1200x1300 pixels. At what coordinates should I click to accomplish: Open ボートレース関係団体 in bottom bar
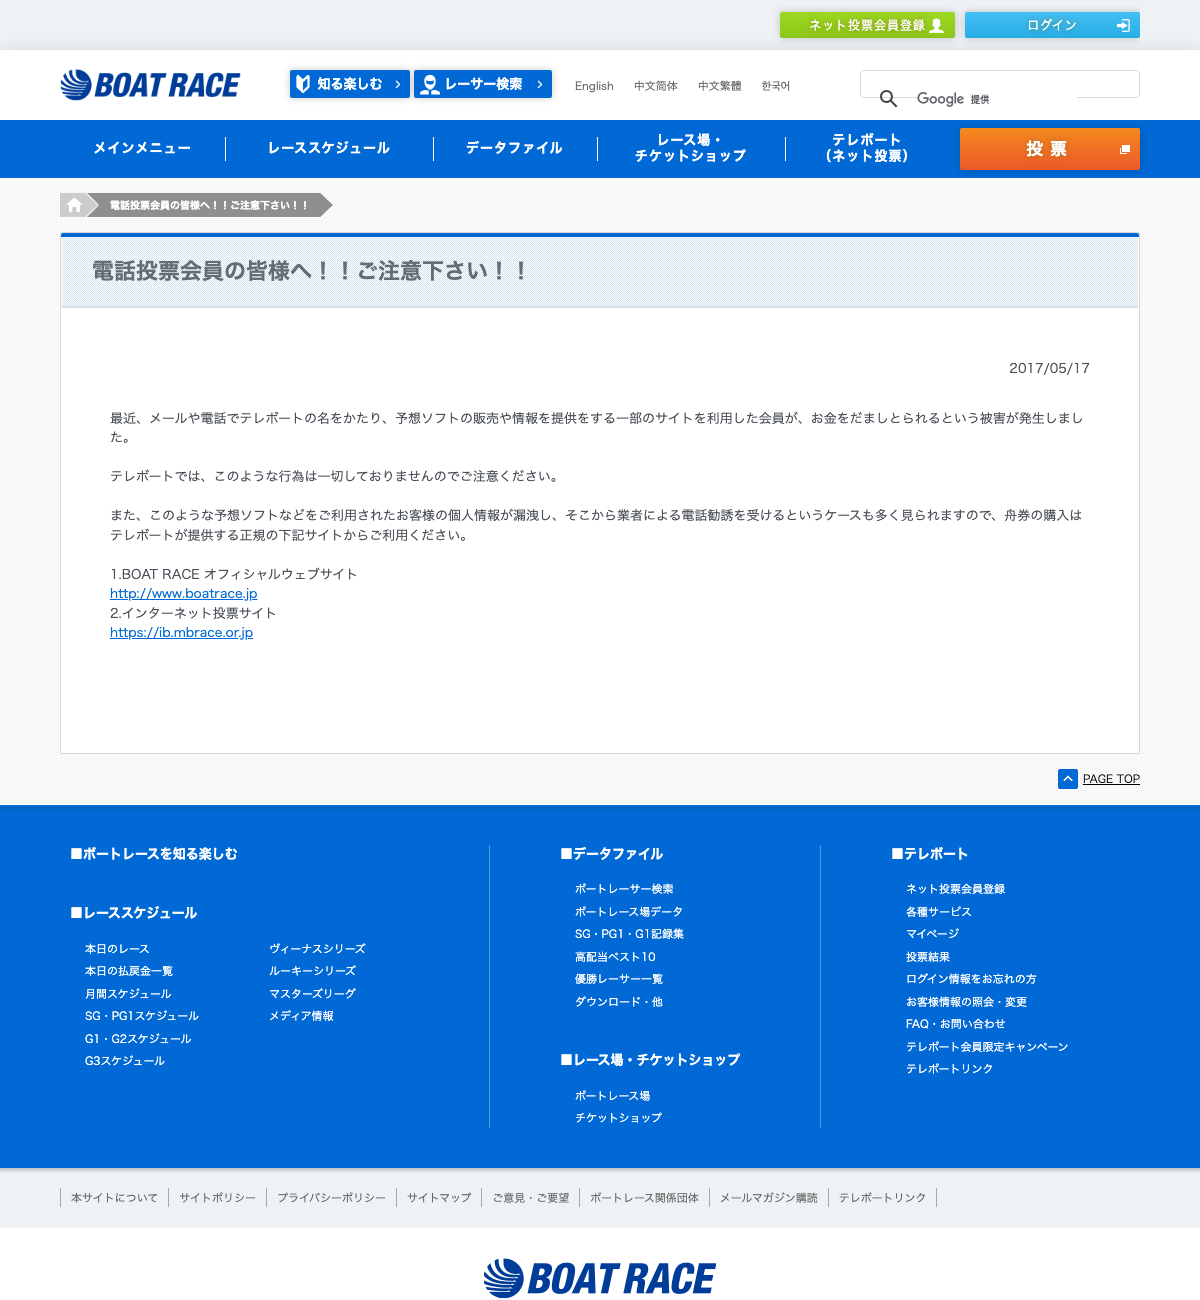[644, 1198]
